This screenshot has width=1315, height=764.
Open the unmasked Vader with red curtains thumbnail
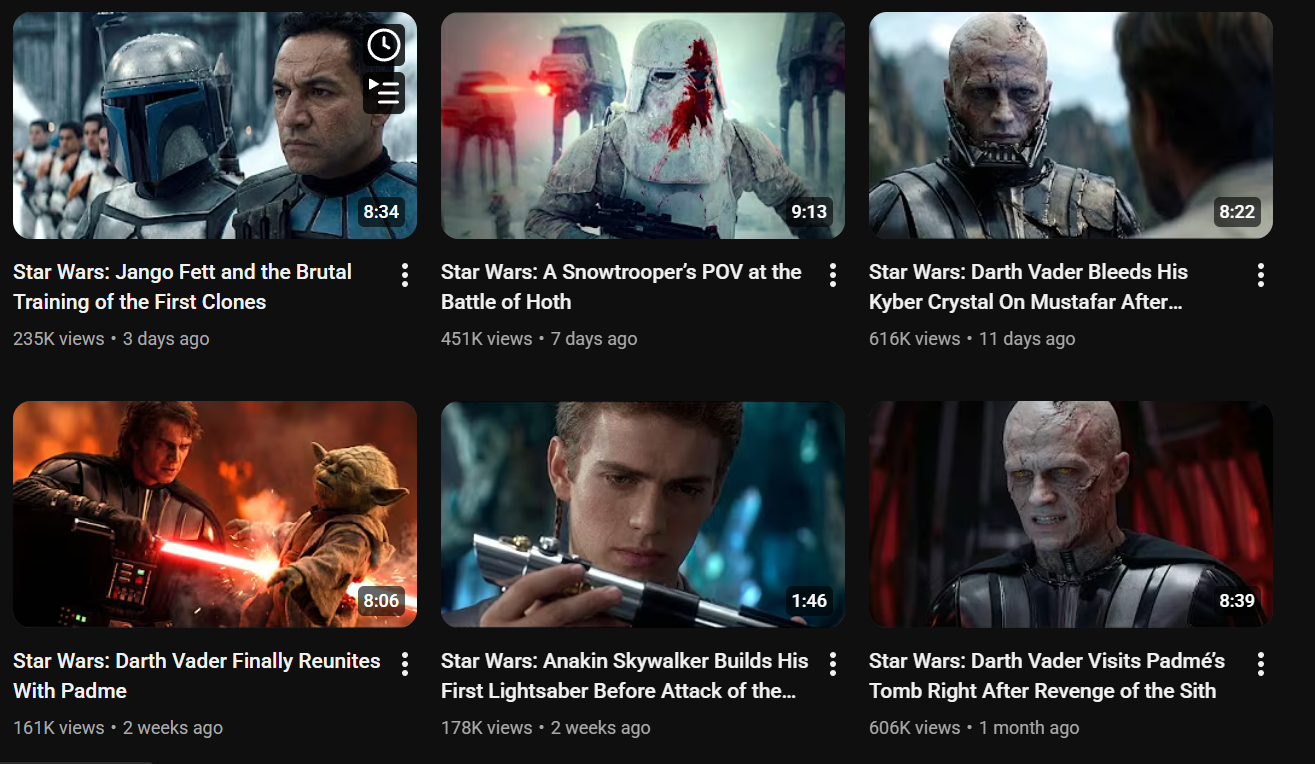(x=1071, y=514)
